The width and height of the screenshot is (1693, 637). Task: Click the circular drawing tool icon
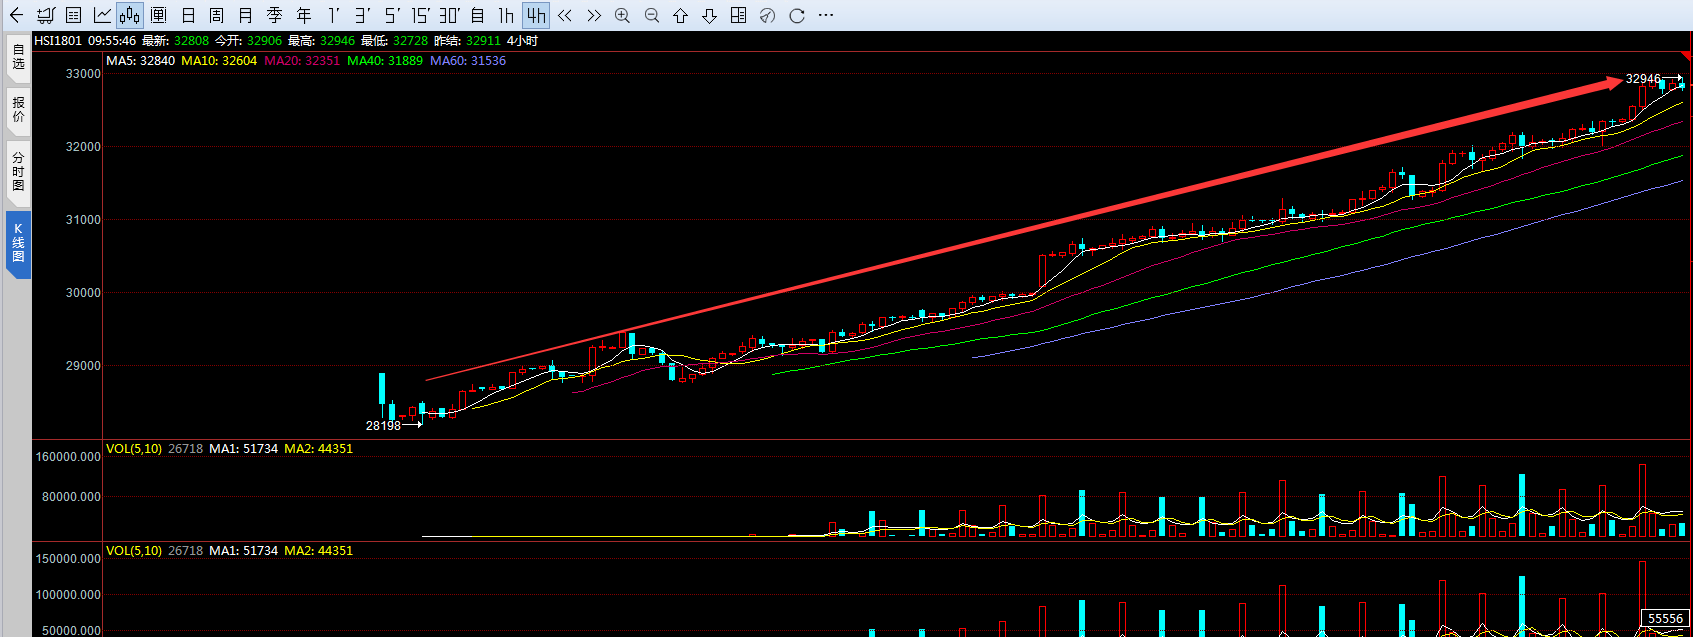click(x=767, y=15)
